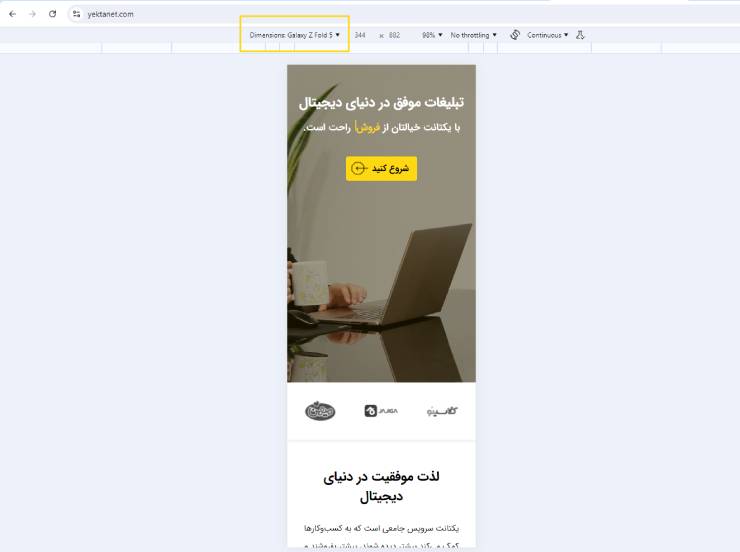This screenshot has height=552, width=740.
Task: Click the browser back arrow
Action: pos(13,14)
